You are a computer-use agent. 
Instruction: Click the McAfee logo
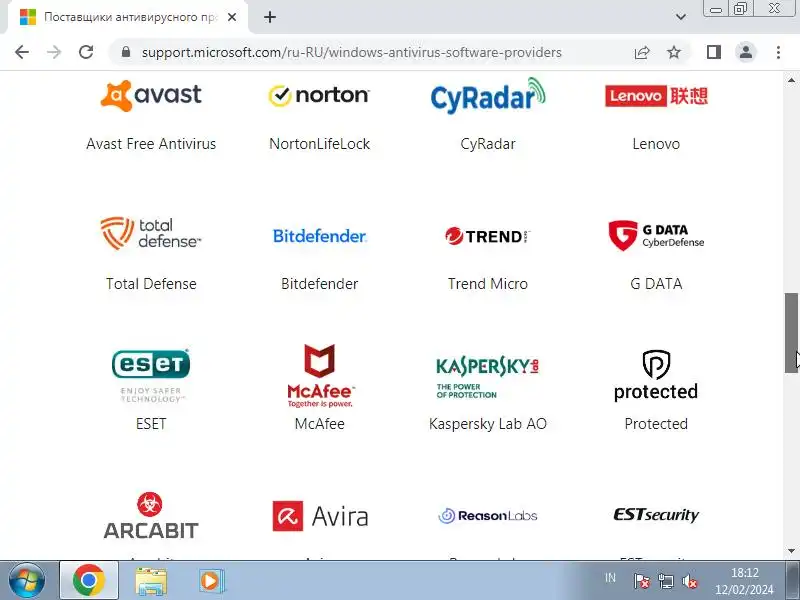pos(320,376)
